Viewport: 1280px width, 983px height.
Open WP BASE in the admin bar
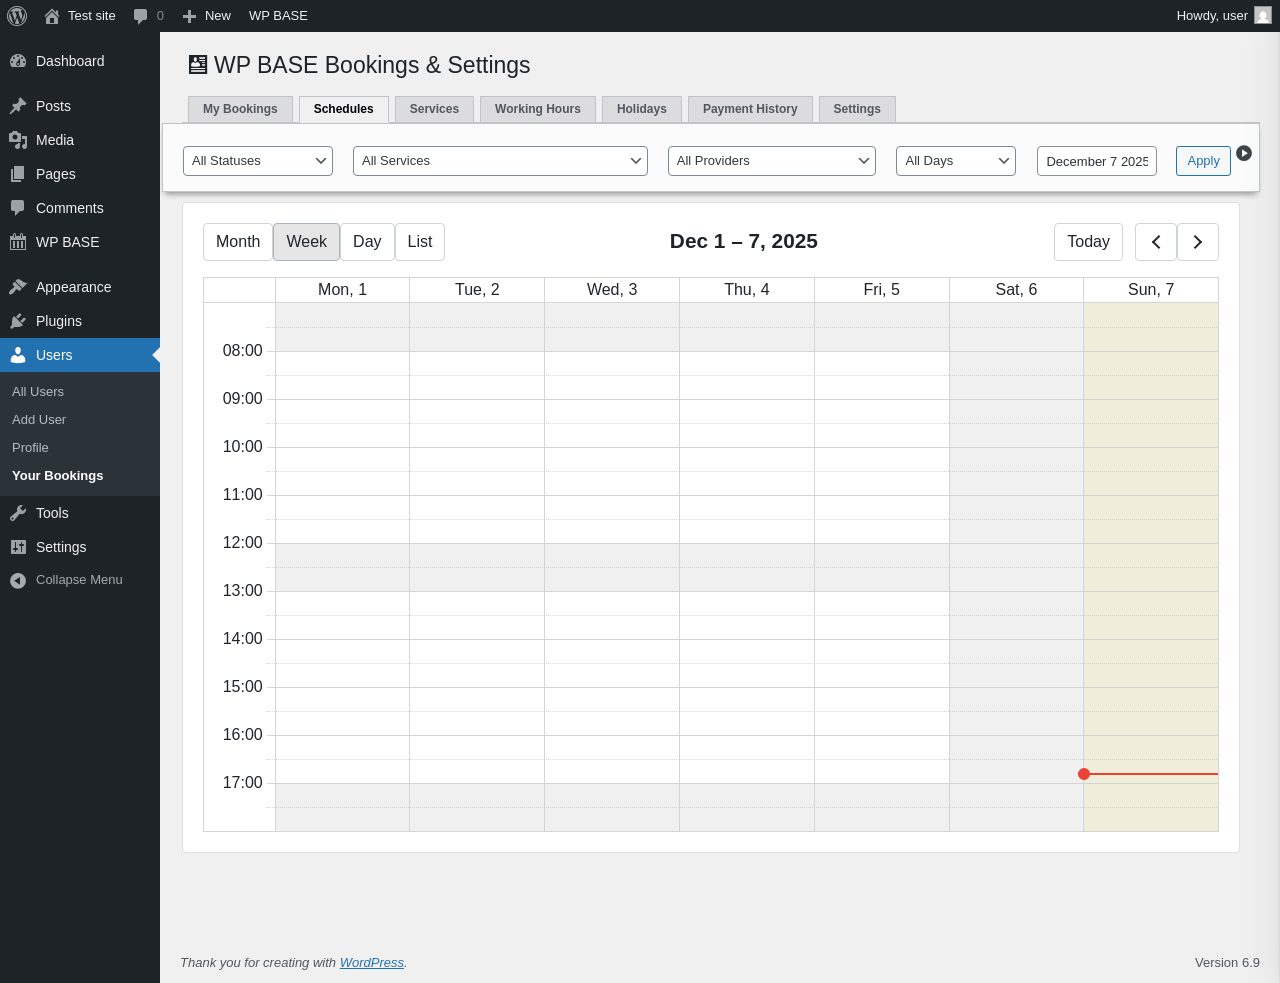(278, 16)
